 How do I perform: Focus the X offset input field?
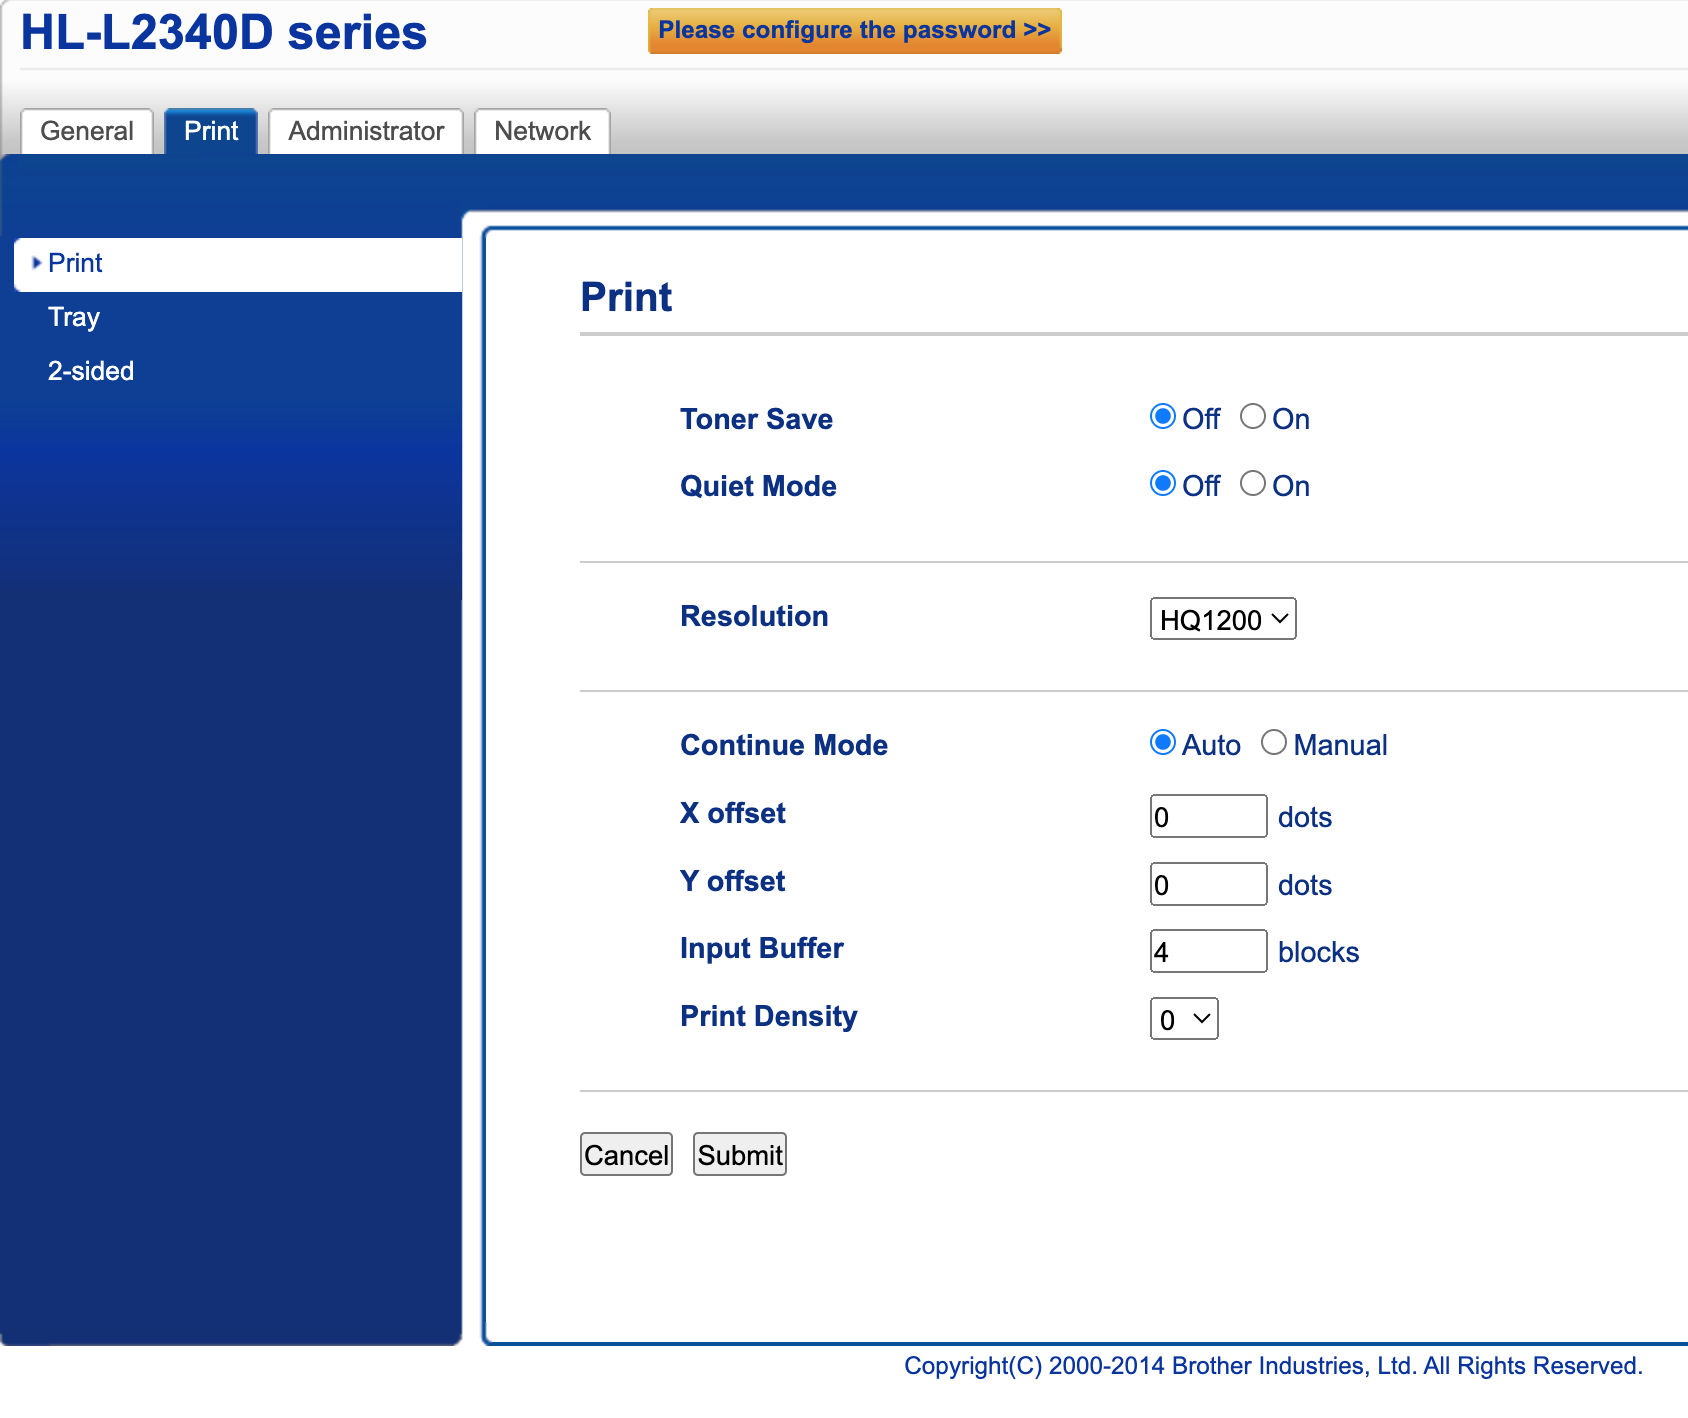click(x=1208, y=816)
